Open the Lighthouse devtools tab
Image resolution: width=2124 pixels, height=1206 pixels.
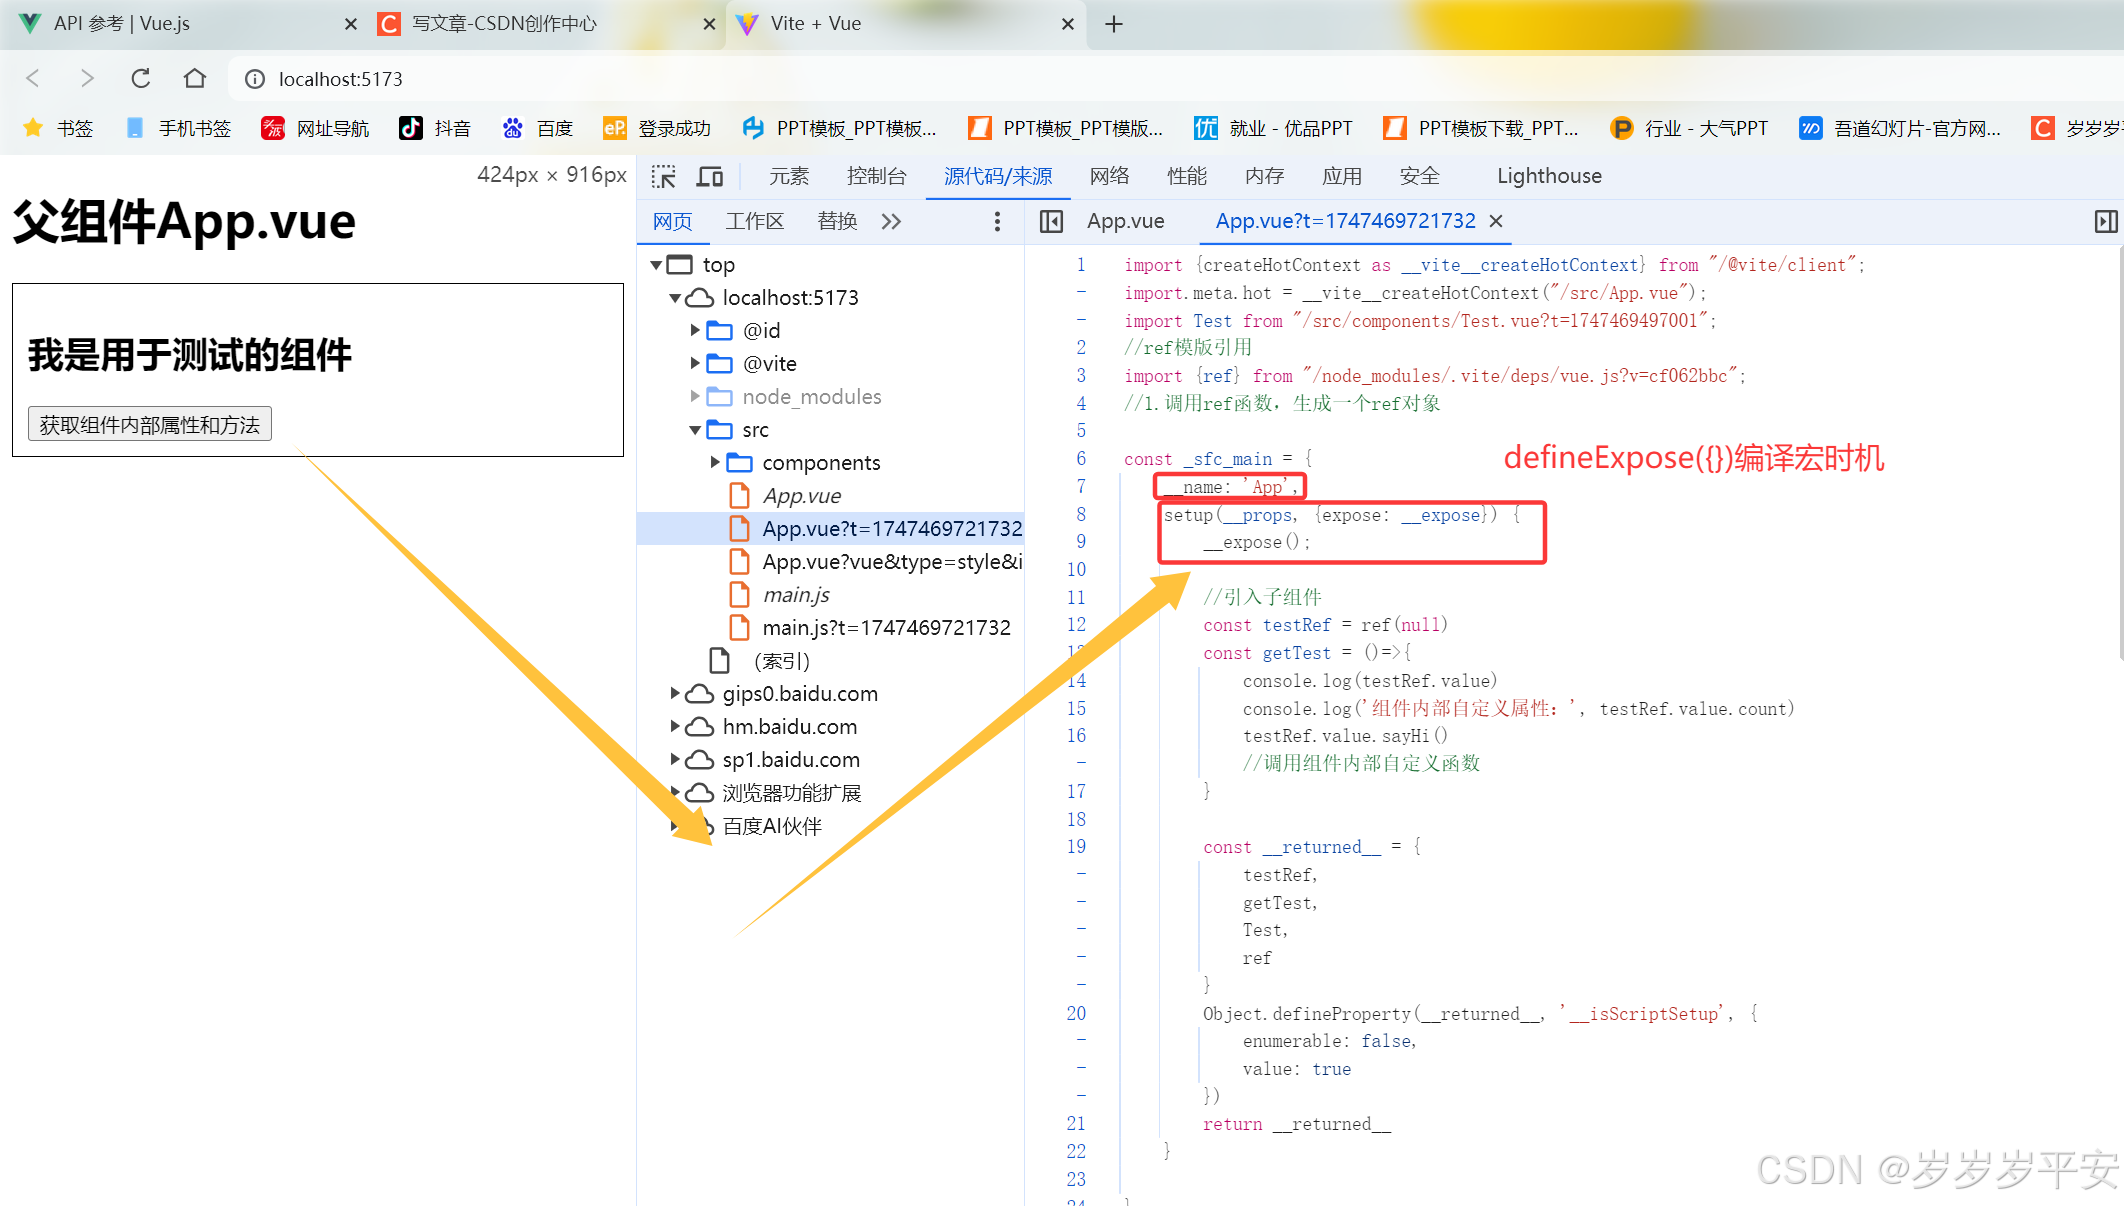point(1548,176)
